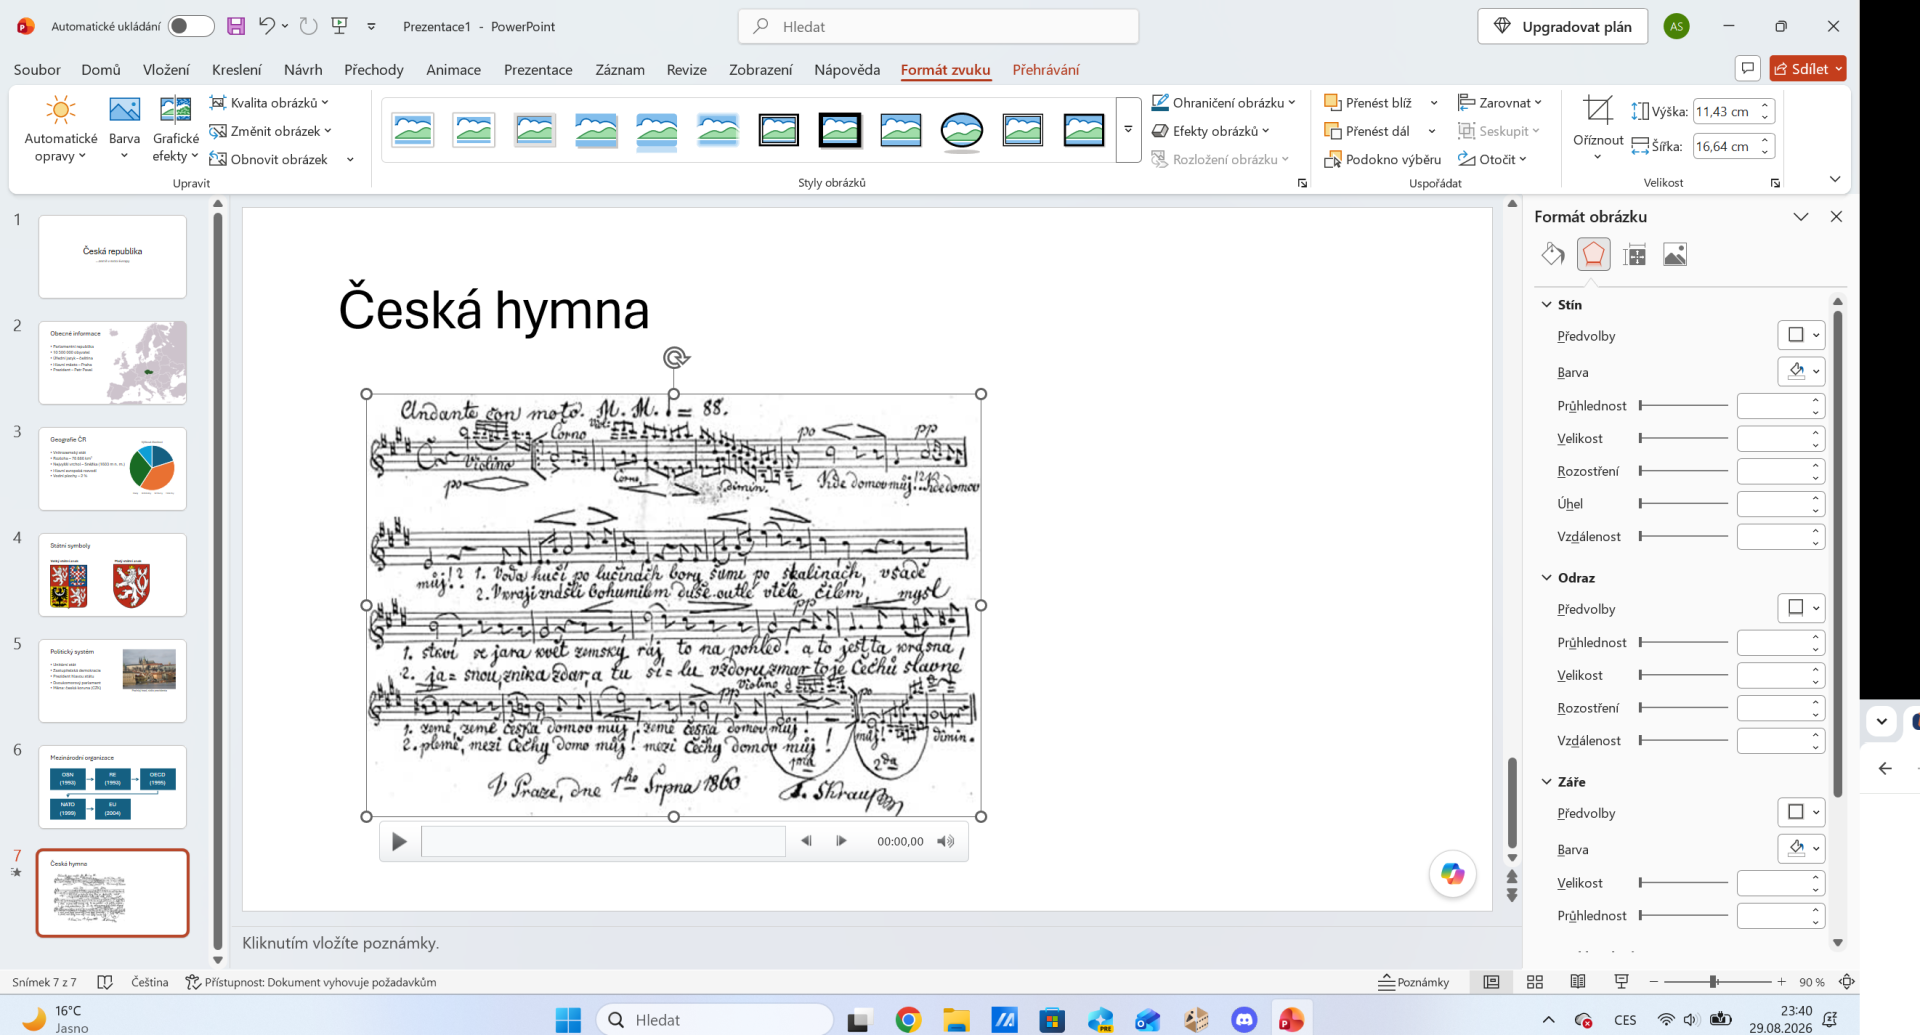Open the Effects pentagon tab icon
The image size is (1920, 1035).
[x=1594, y=255]
